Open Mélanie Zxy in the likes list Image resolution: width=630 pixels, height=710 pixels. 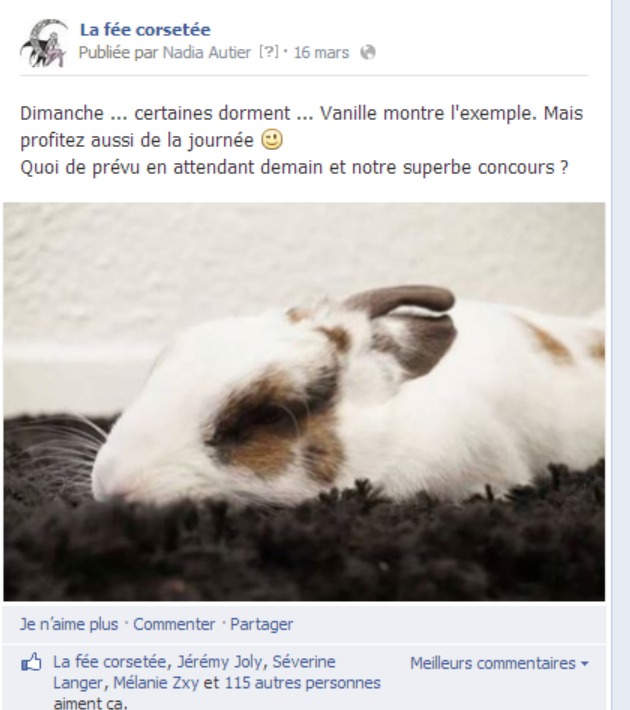pyautogui.click(x=156, y=683)
